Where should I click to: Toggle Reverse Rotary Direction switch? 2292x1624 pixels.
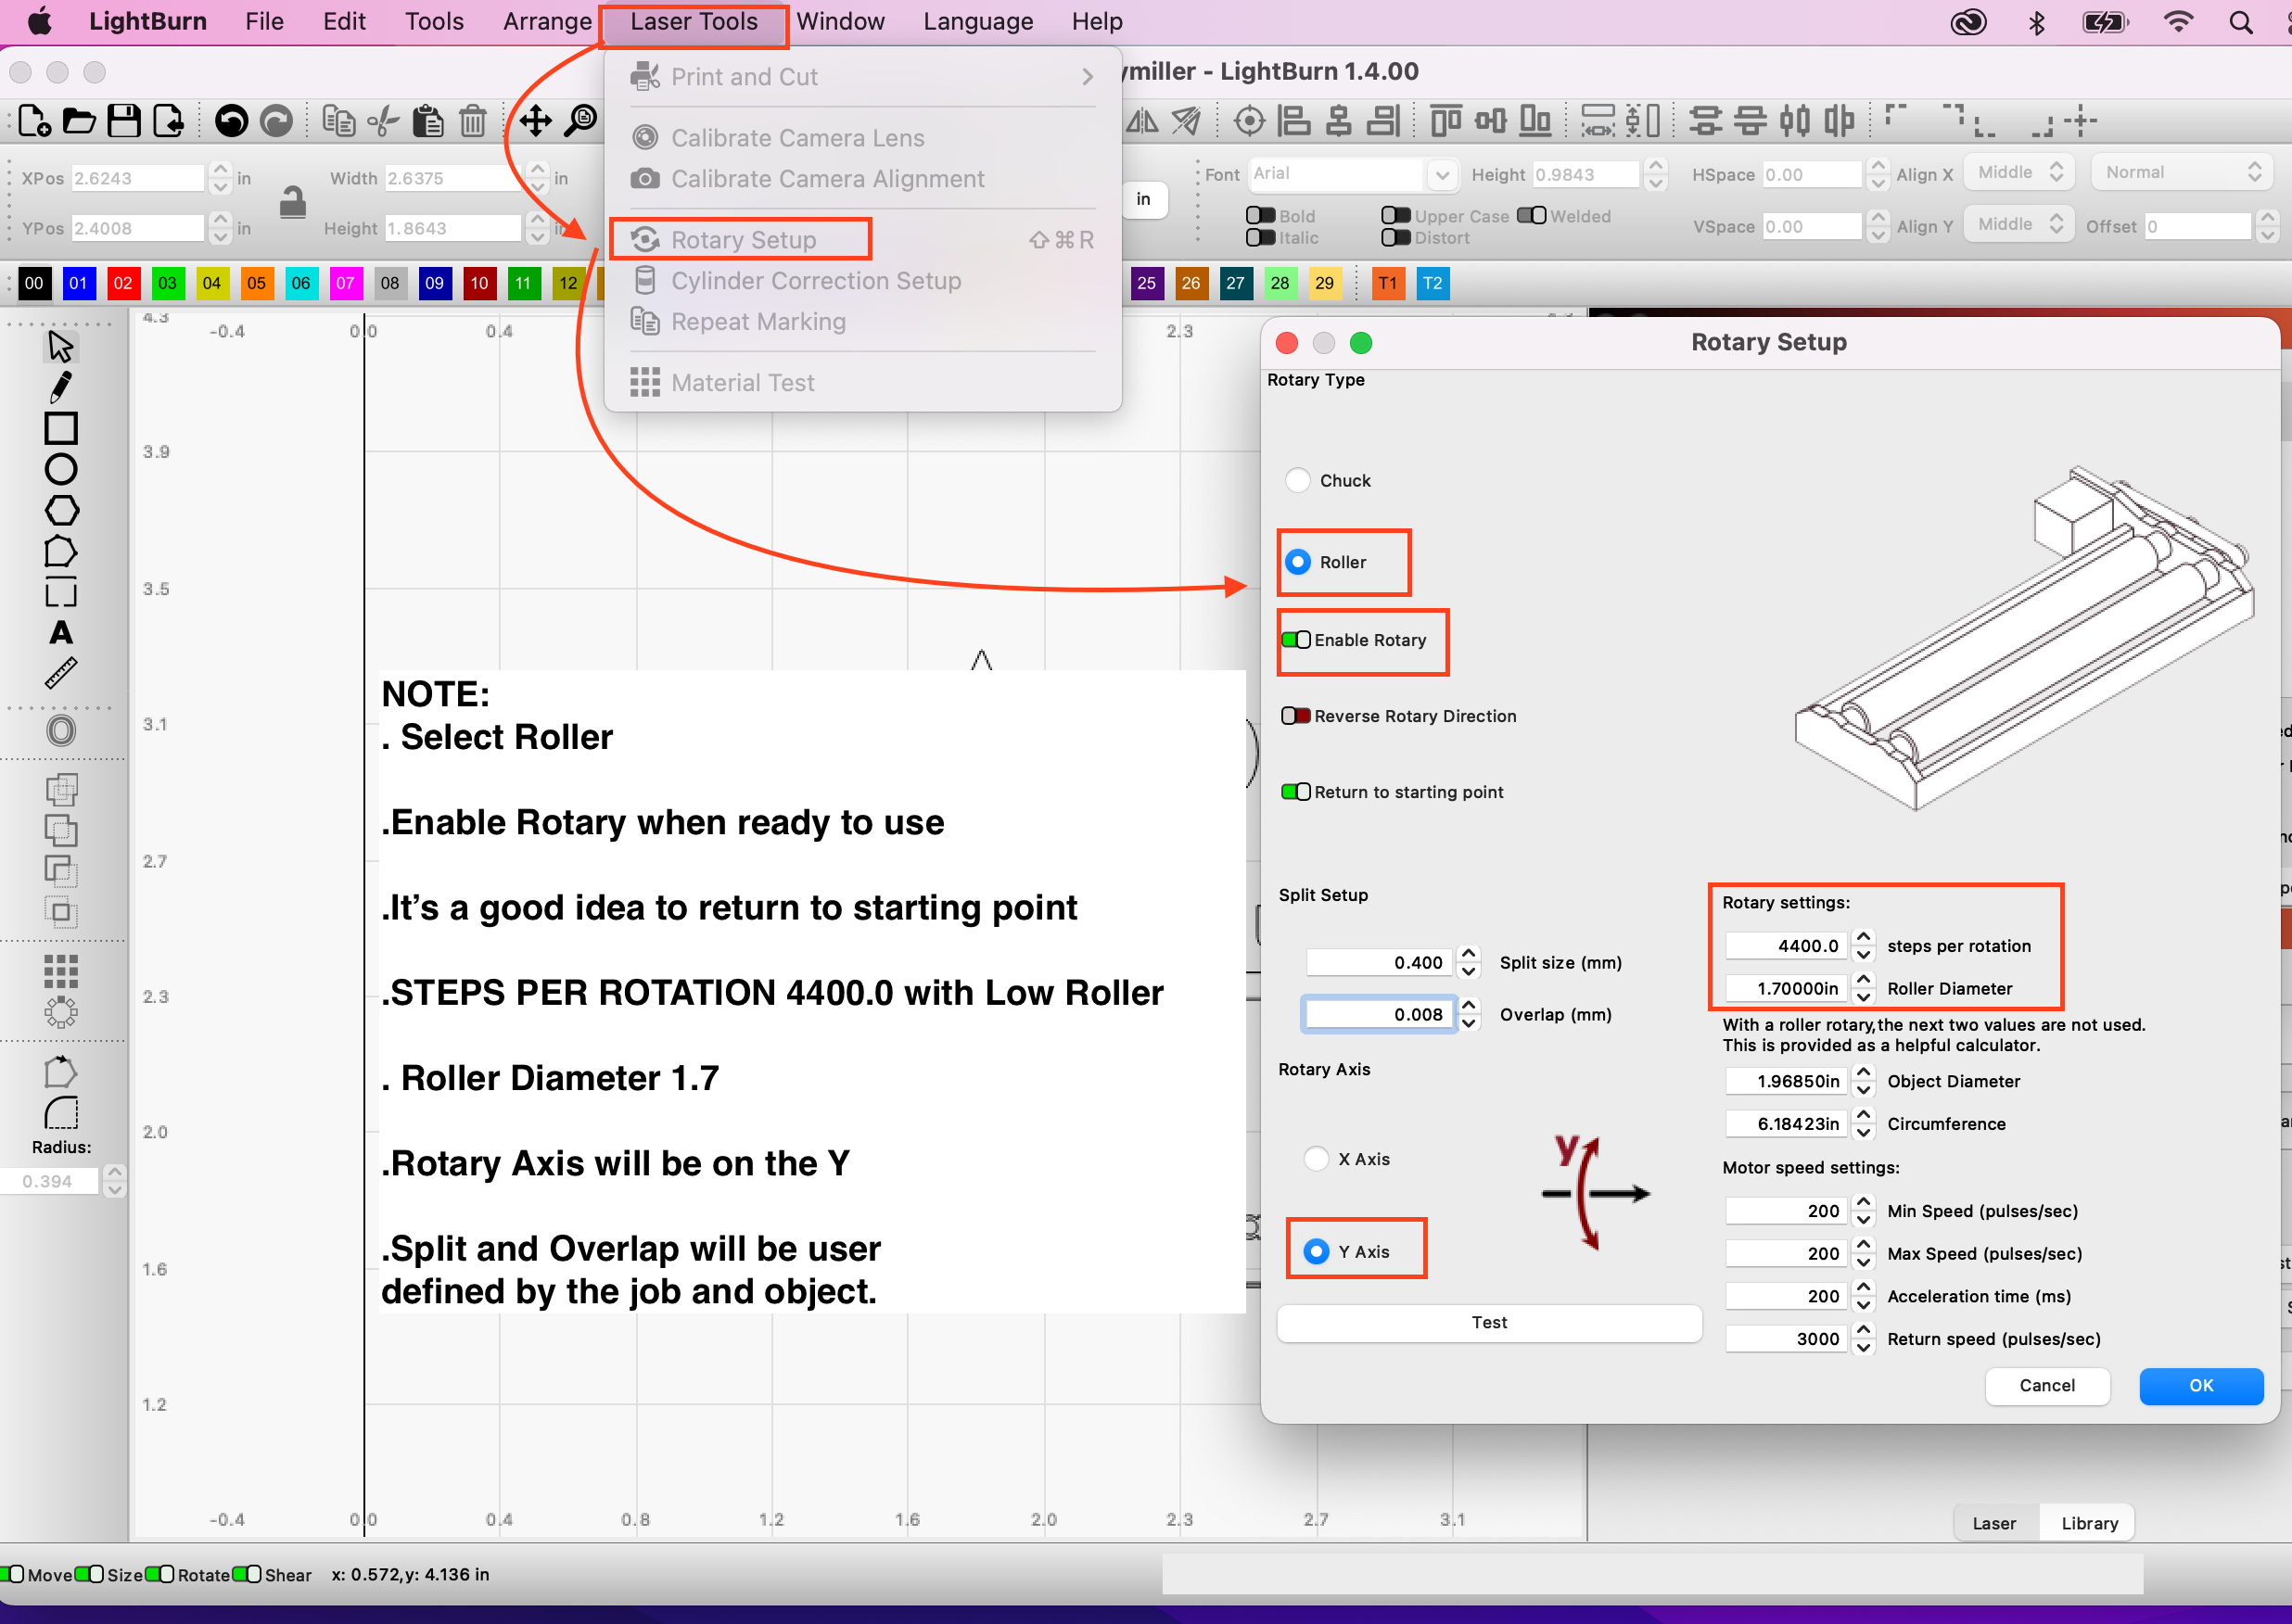(1296, 716)
